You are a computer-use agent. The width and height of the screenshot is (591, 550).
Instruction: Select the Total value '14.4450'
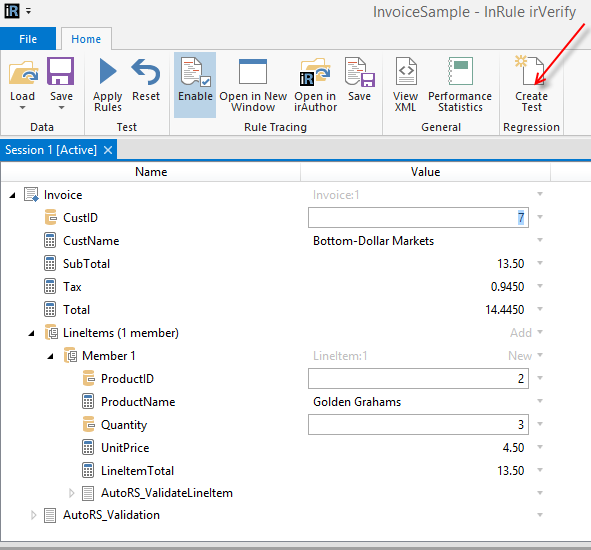(x=505, y=310)
